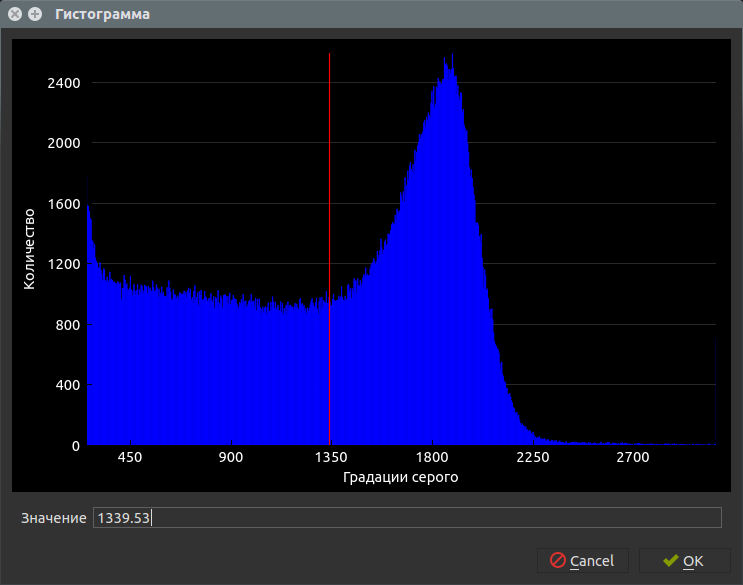Click the 900 tick on the x-axis

point(230,458)
